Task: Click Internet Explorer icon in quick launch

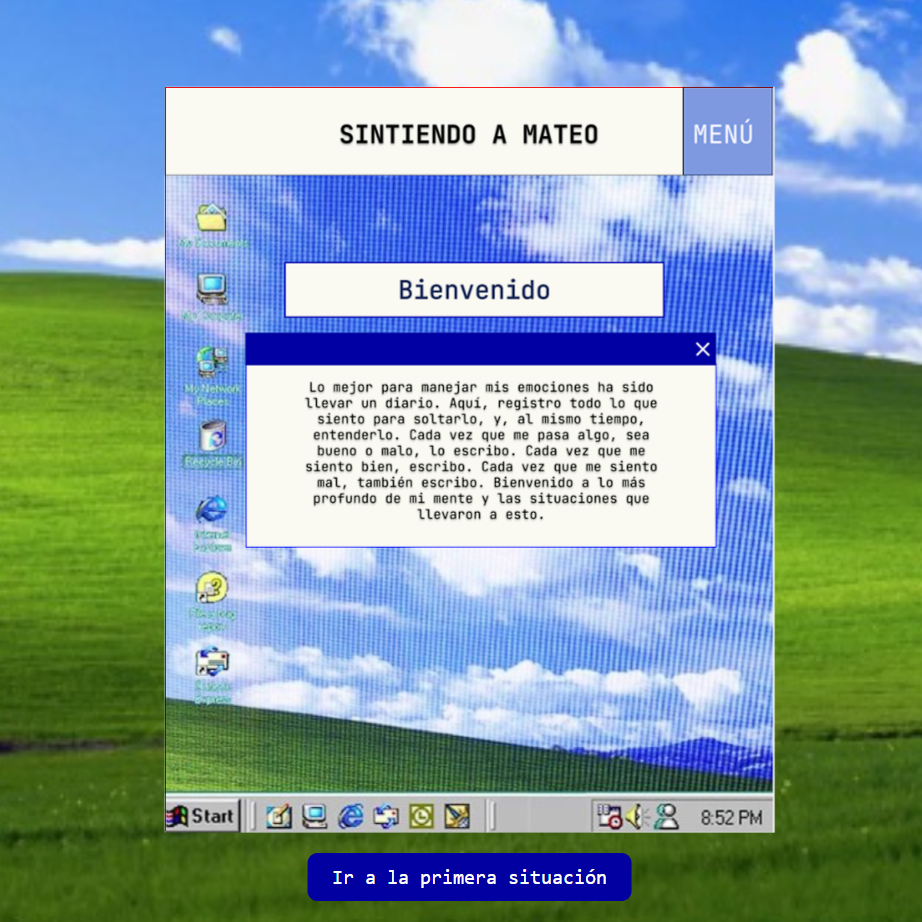Action: pos(351,816)
